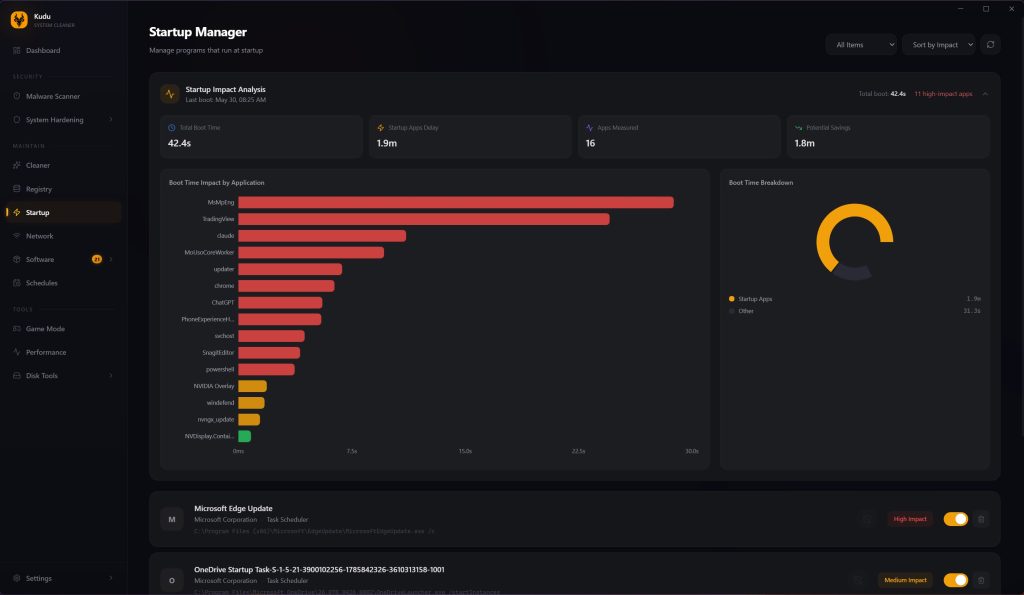Click the Registry sidebar icon
Viewport: 1024px width, 595px height.
[16, 189]
